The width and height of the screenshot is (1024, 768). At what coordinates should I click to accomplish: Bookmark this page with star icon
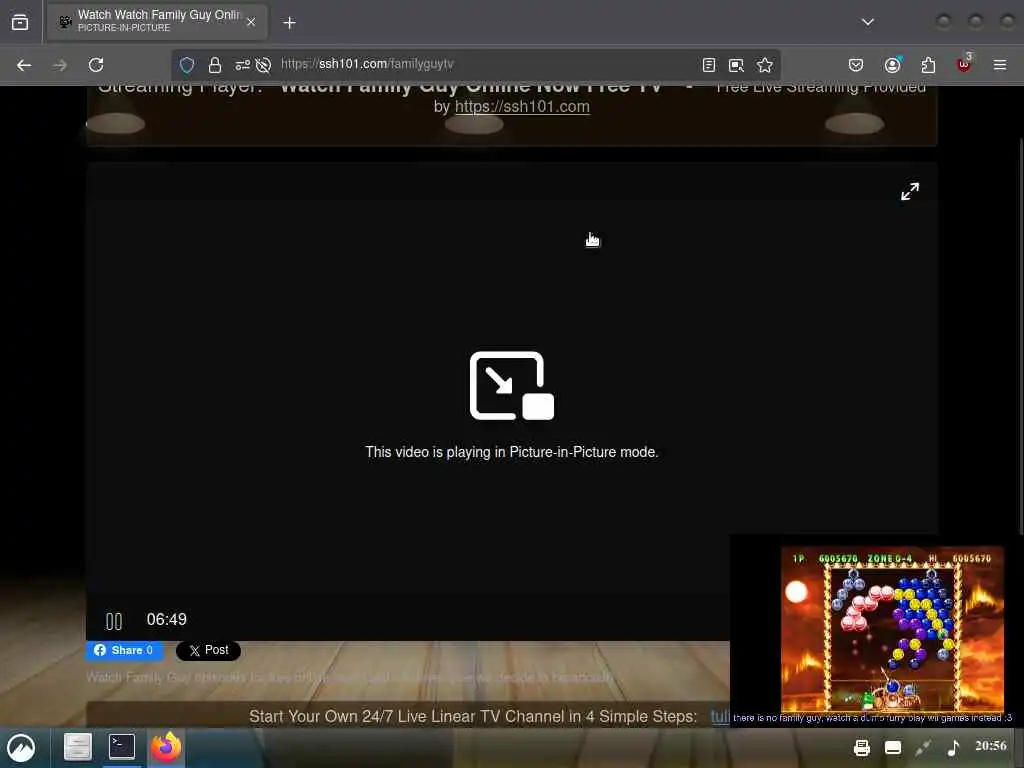[x=765, y=65]
